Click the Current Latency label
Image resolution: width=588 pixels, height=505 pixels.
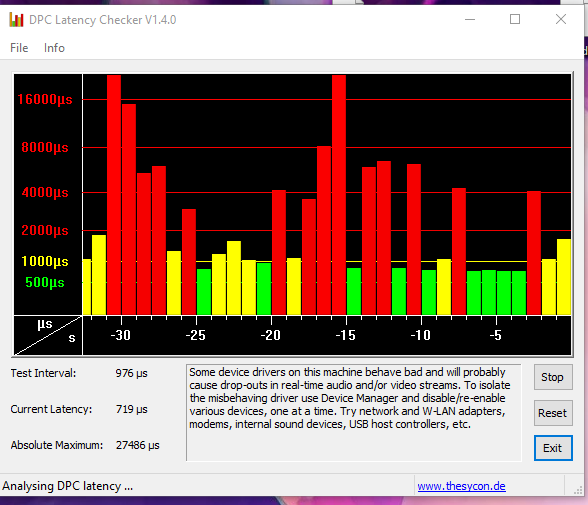51,409
